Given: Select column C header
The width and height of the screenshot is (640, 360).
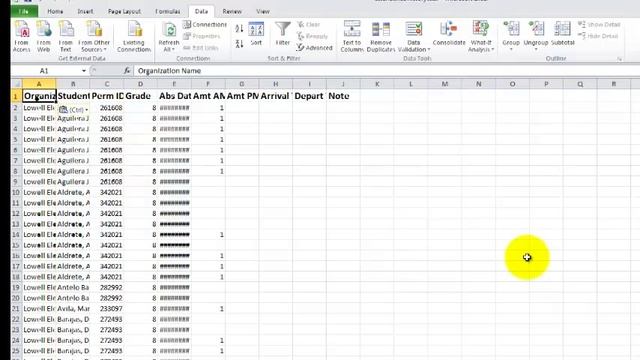Looking at the screenshot, I should pos(107,84).
